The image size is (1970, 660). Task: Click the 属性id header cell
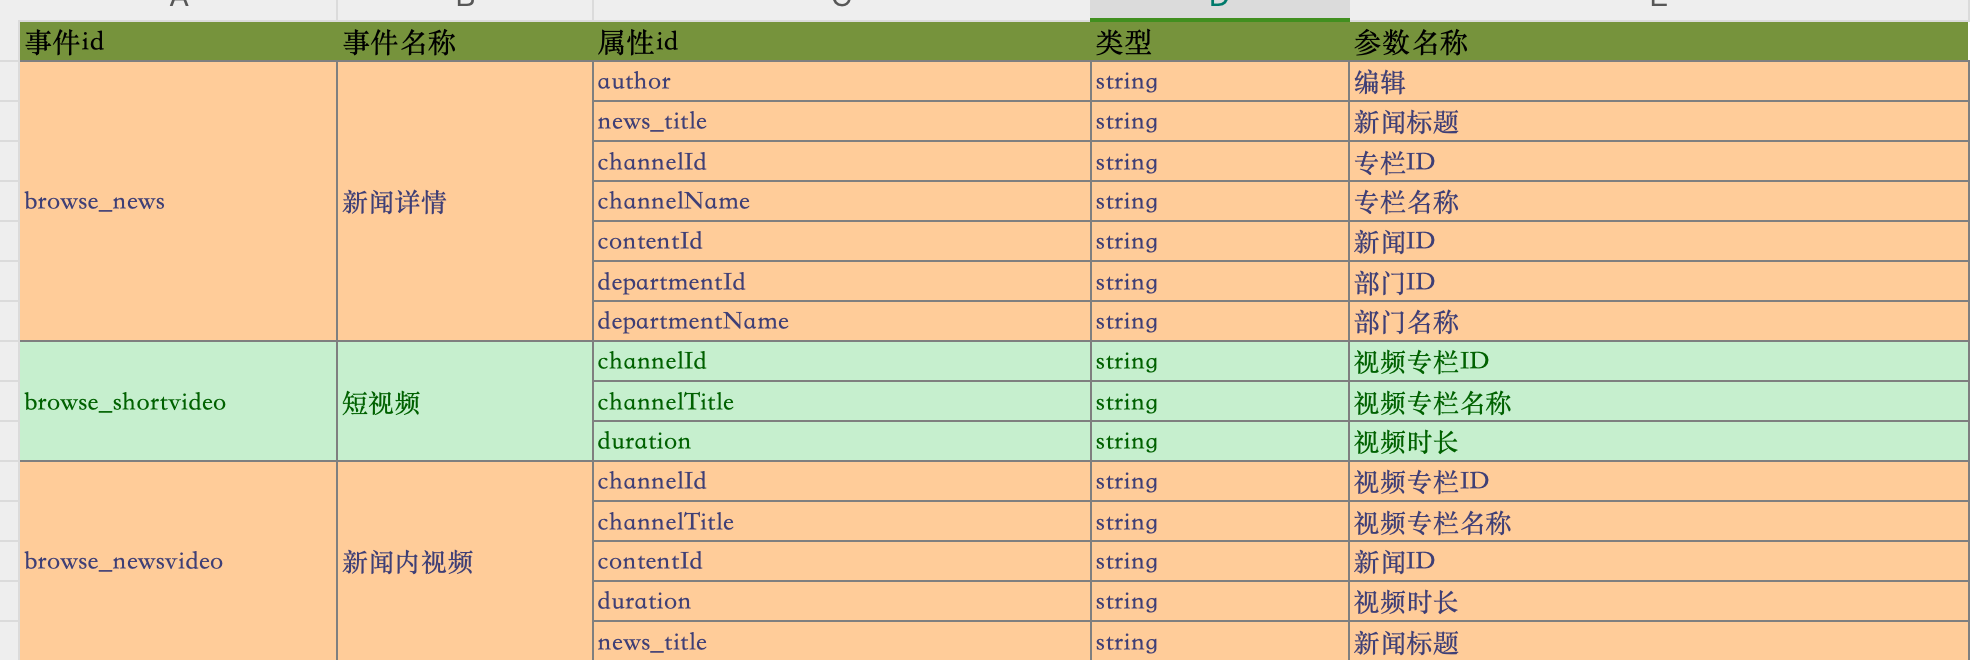pos(842,42)
